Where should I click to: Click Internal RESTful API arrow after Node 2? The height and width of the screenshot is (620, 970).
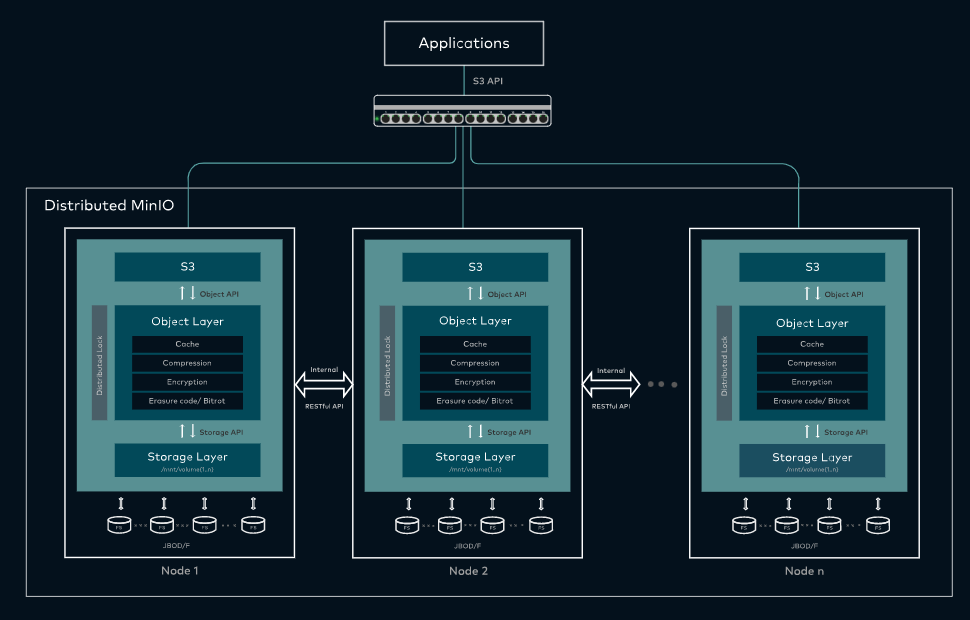tap(611, 385)
